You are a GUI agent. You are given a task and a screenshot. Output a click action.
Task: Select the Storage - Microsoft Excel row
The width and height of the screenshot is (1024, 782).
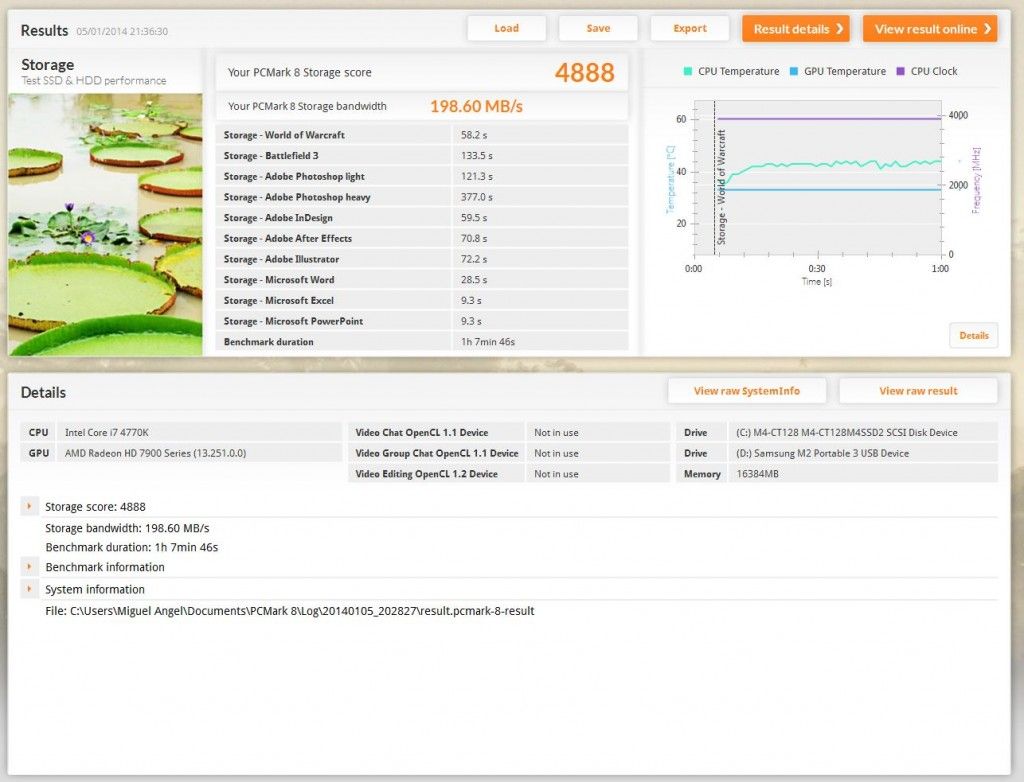point(422,301)
